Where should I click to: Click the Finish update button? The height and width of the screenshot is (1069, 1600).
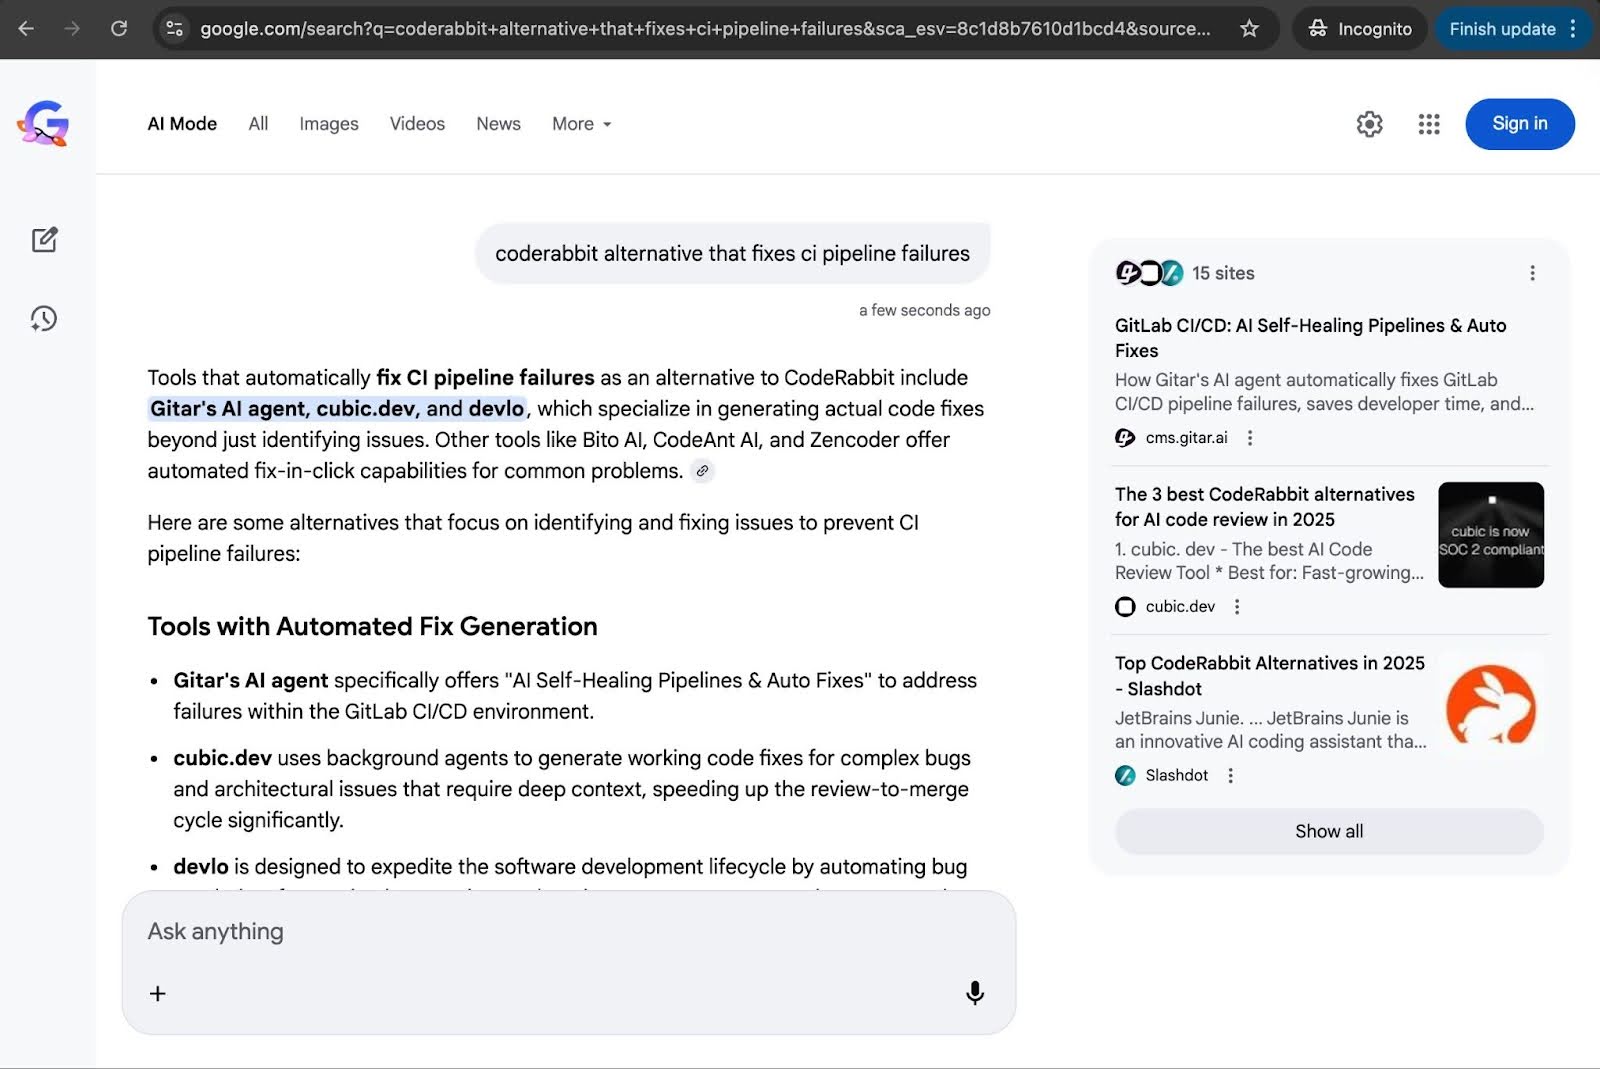(1502, 29)
